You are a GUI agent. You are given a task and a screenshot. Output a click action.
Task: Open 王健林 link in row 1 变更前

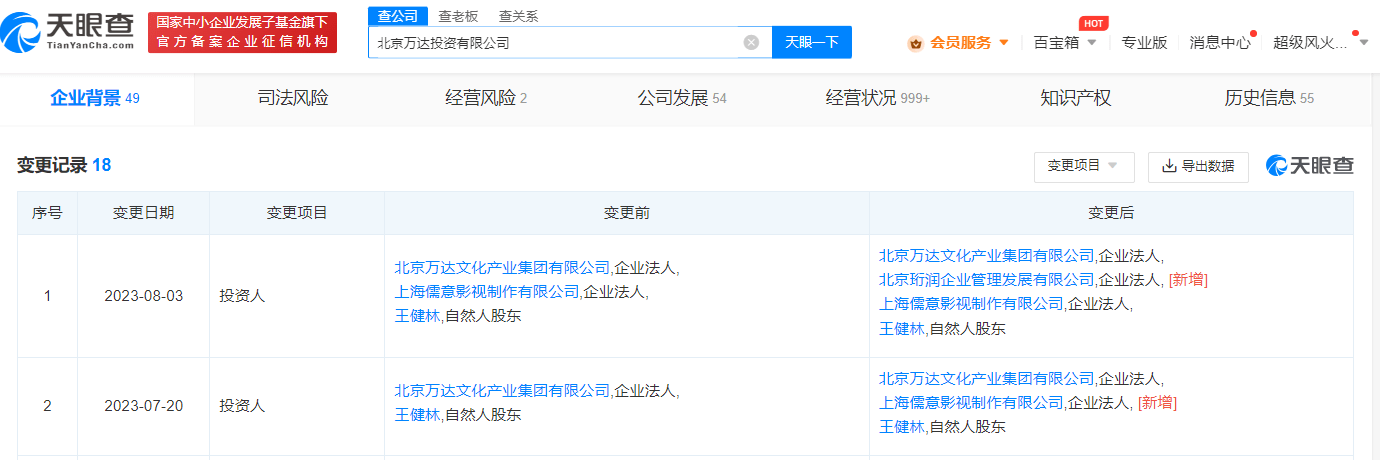pyautogui.click(x=417, y=315)
